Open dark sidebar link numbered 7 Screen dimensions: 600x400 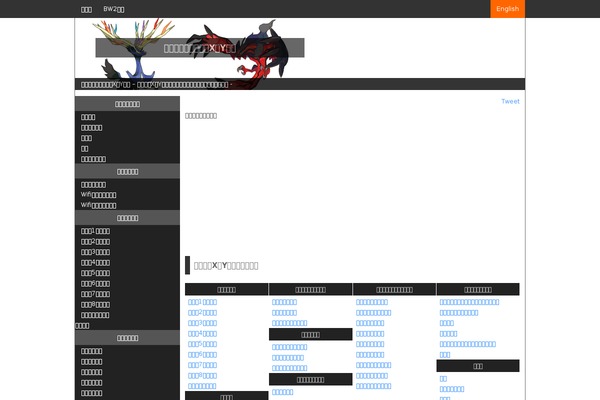click(95, 294)
